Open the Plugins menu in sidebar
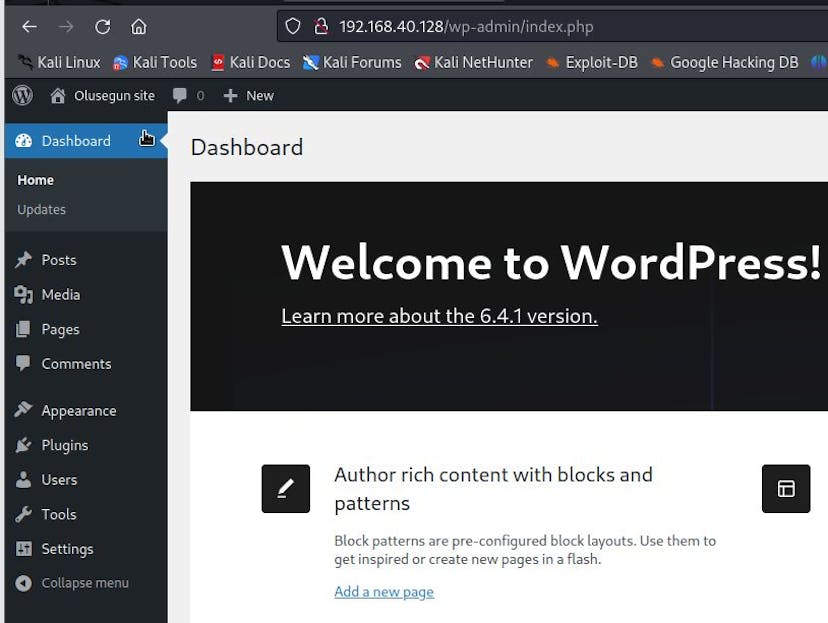The width and height of the screenshot is (828, 623). [x=64, y=445]
